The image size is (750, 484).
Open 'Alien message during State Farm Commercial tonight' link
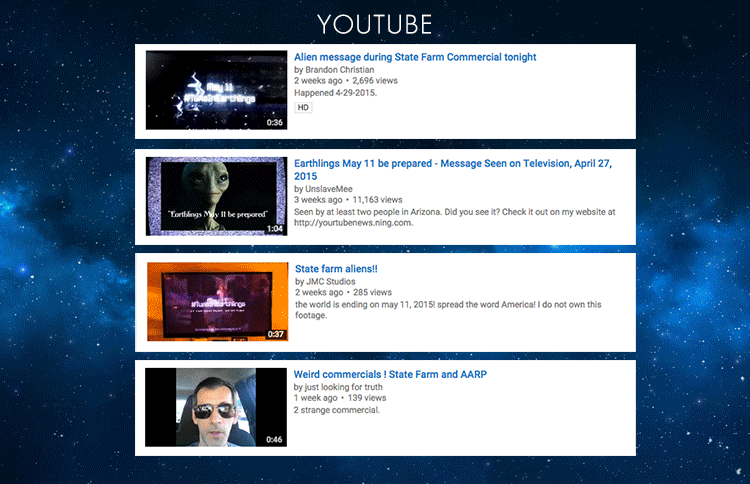415,57
